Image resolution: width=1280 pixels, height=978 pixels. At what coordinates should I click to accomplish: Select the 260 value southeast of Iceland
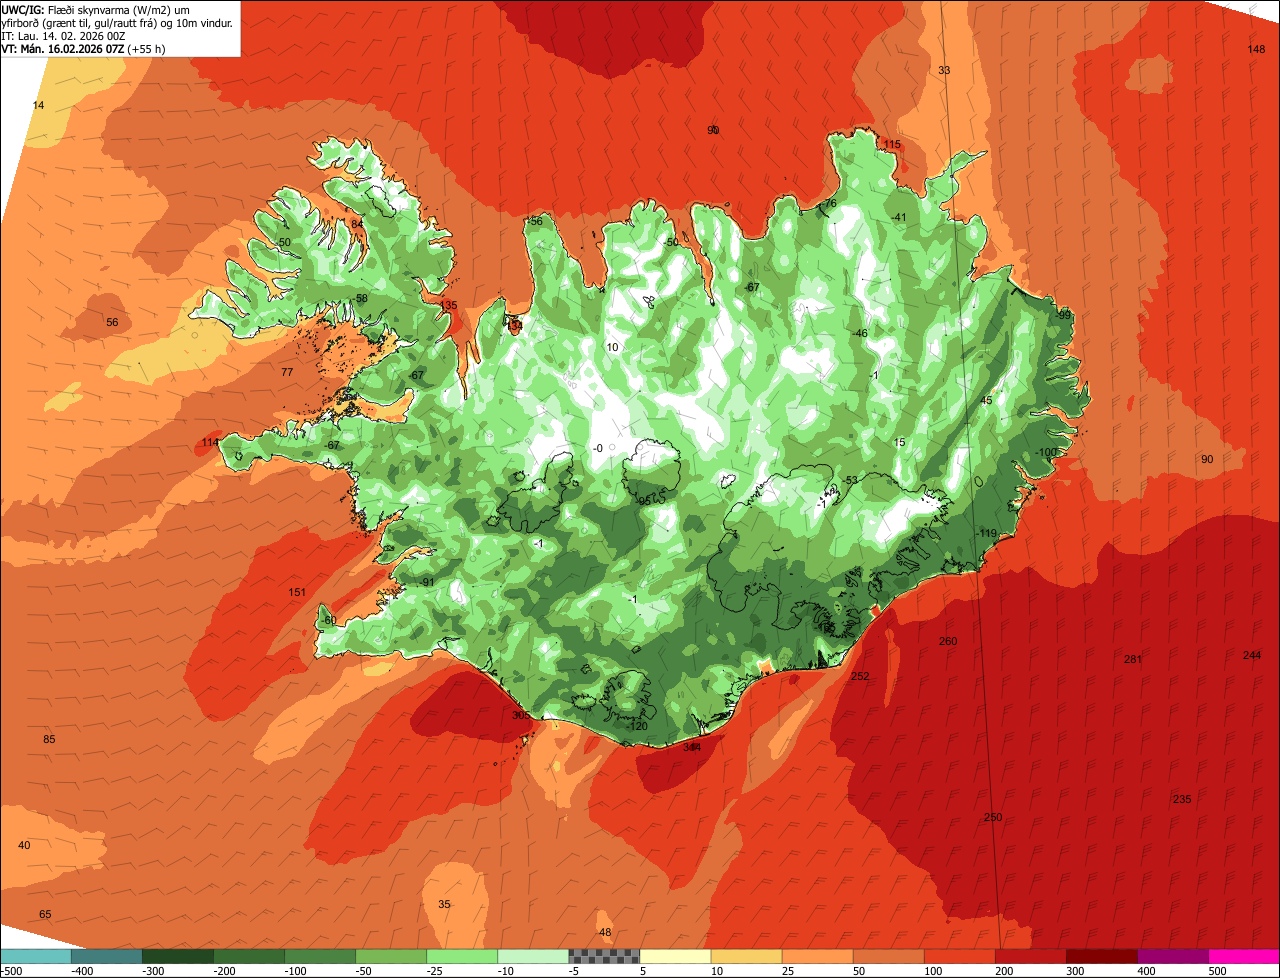click(x=948, y=641)
